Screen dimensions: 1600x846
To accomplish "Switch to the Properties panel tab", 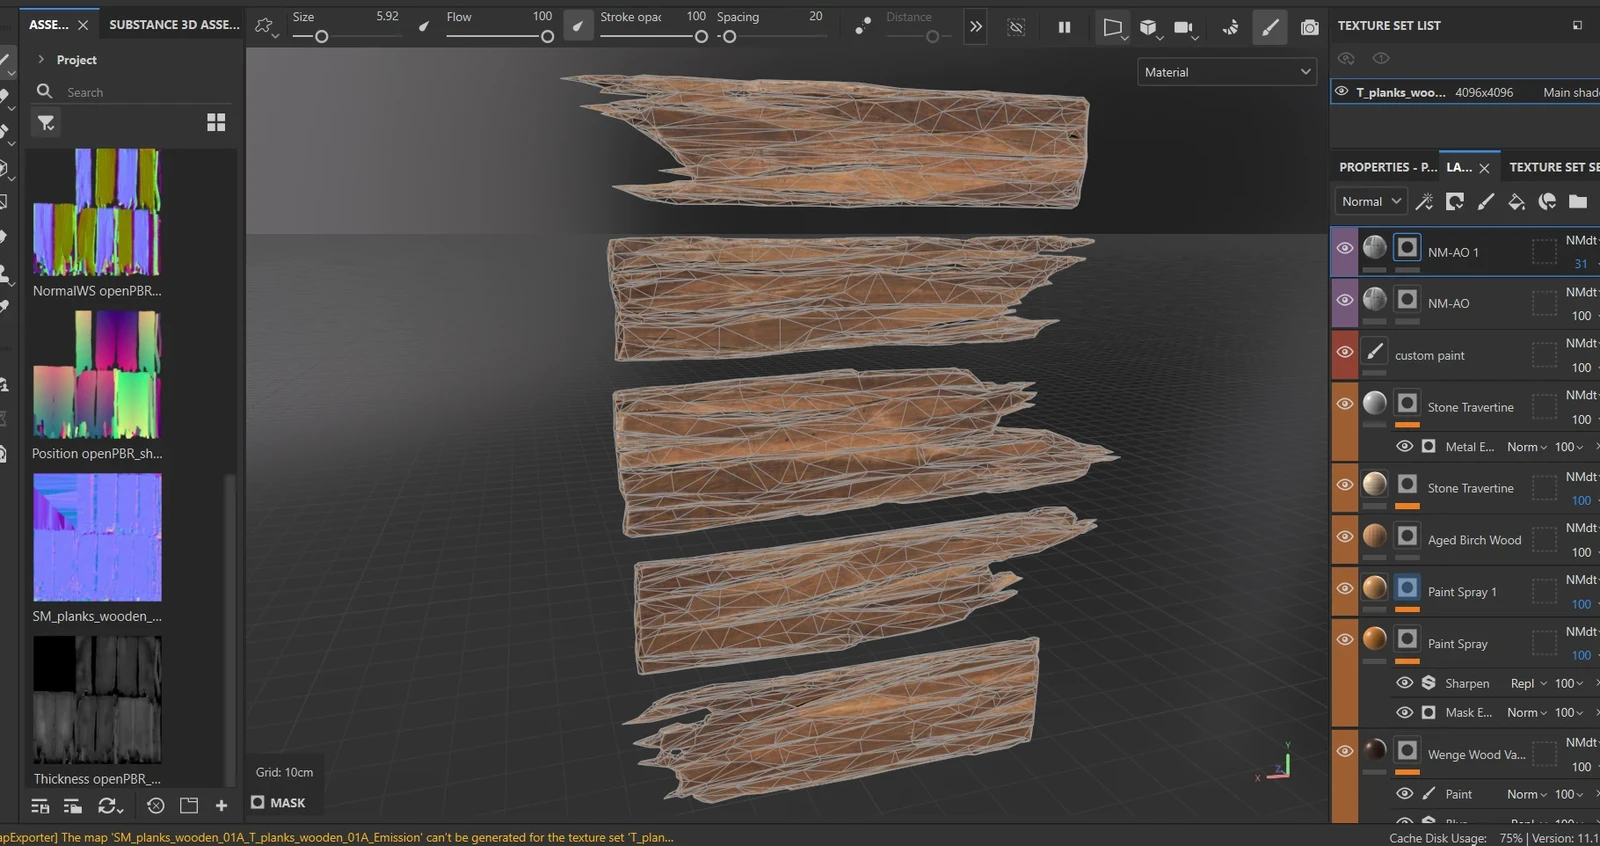I will [1386, 167].
